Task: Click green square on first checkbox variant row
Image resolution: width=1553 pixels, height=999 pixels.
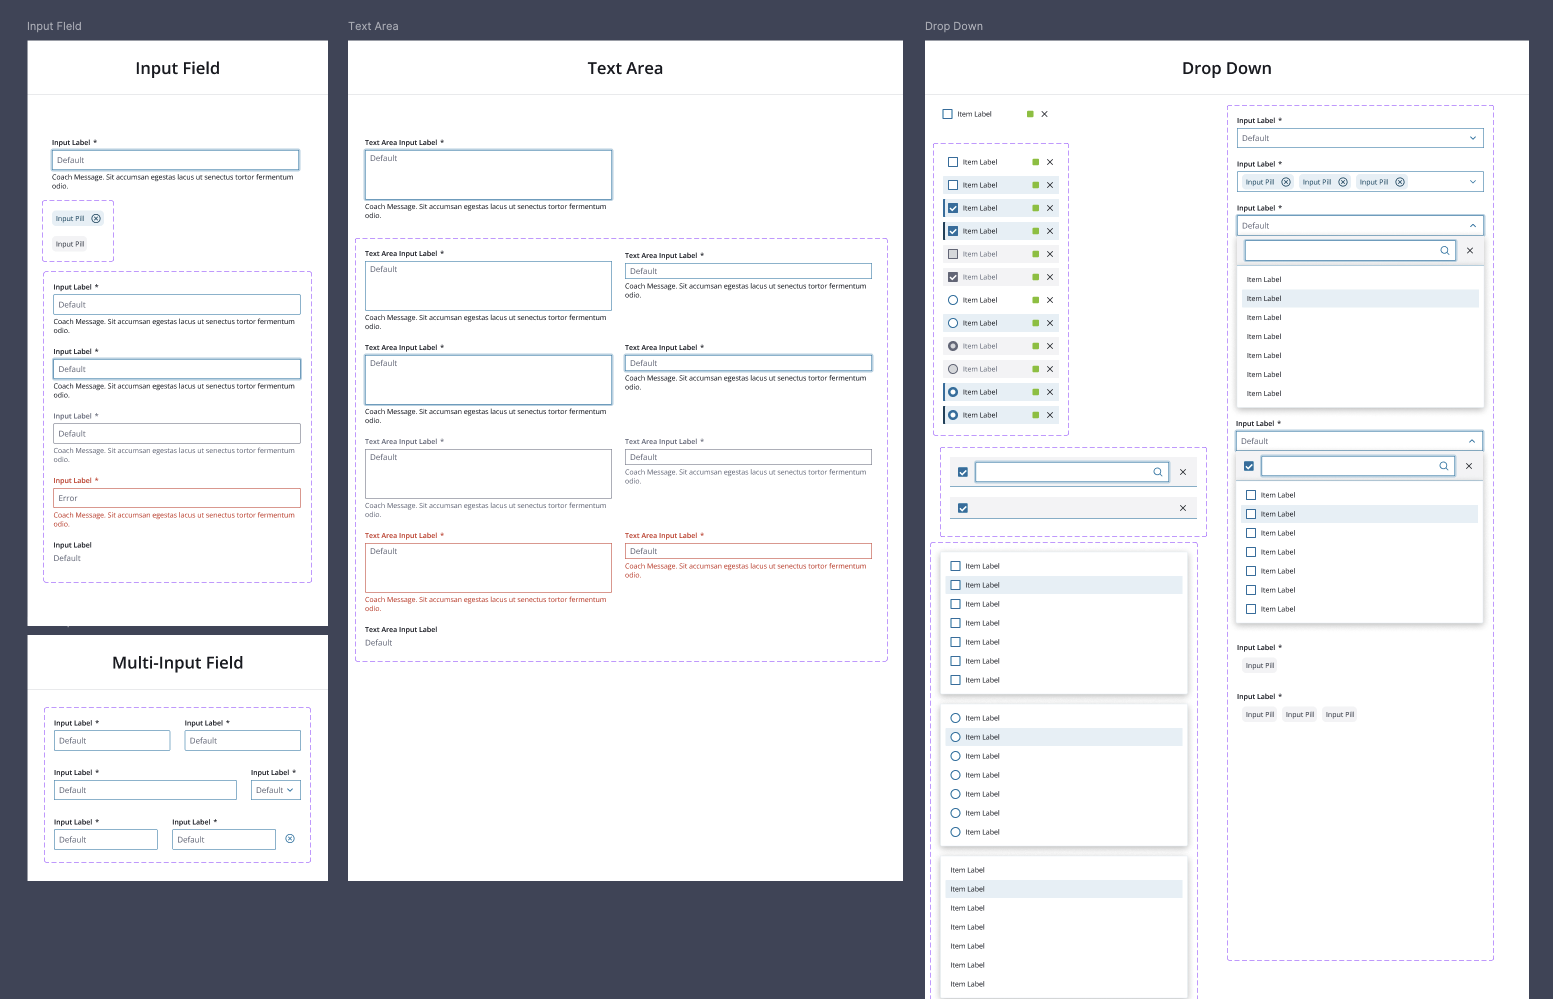Action: (x=1036, y=162)
